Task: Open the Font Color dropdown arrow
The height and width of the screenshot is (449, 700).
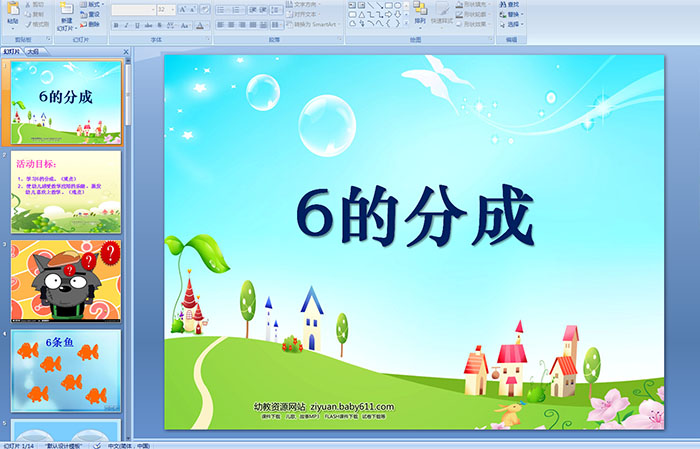Action: coord(207,25)
